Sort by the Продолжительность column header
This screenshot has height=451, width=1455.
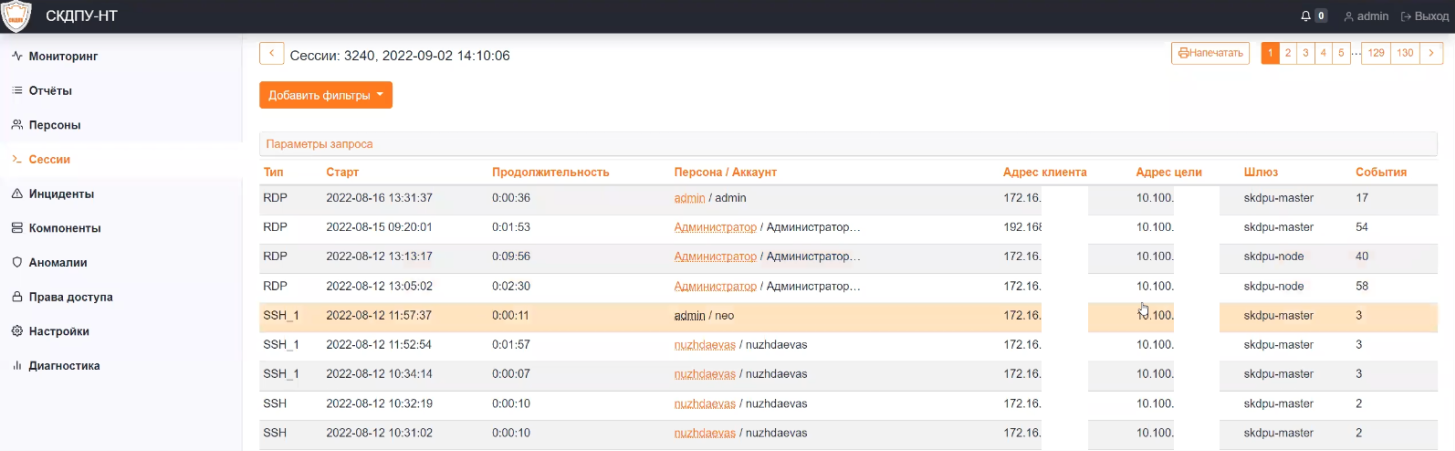point(550,172)
